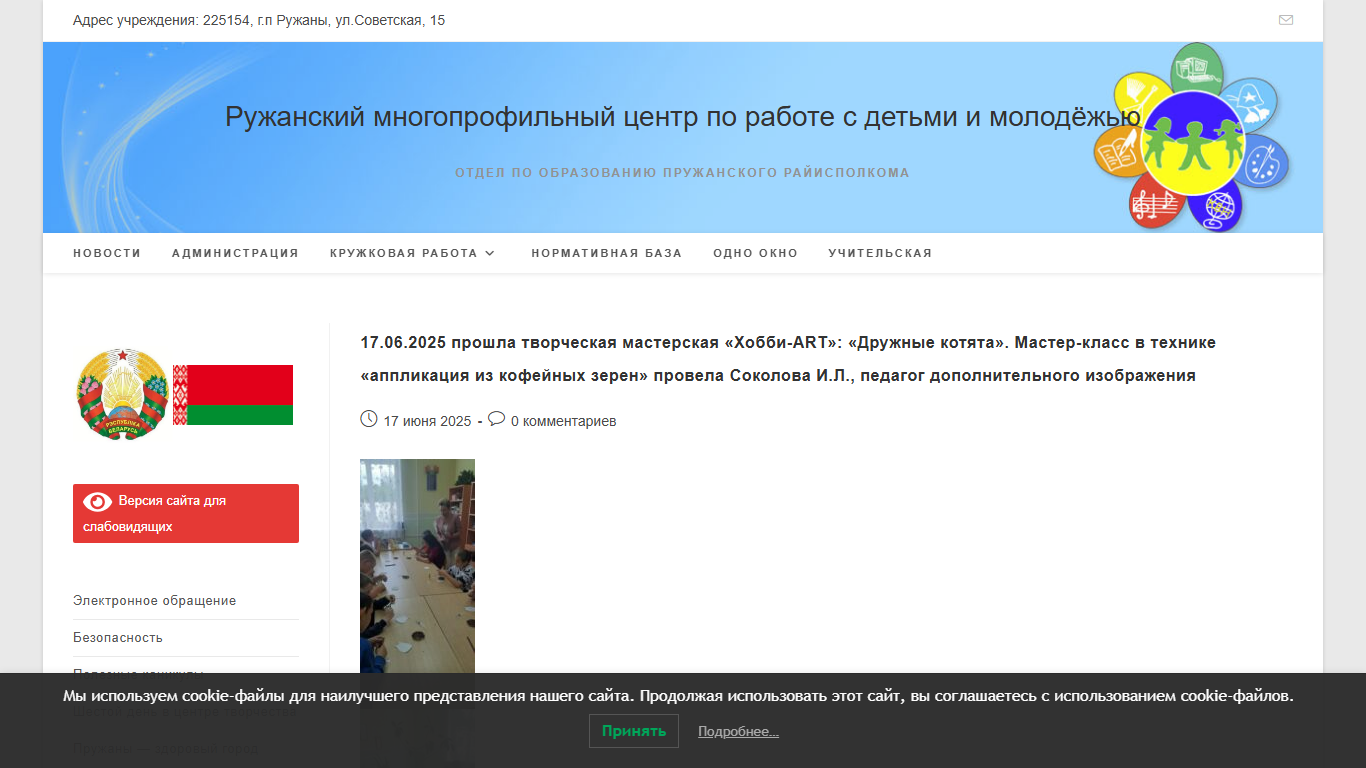
Task: Click the Belarus flag image
Action: click(x=233, y=395)
